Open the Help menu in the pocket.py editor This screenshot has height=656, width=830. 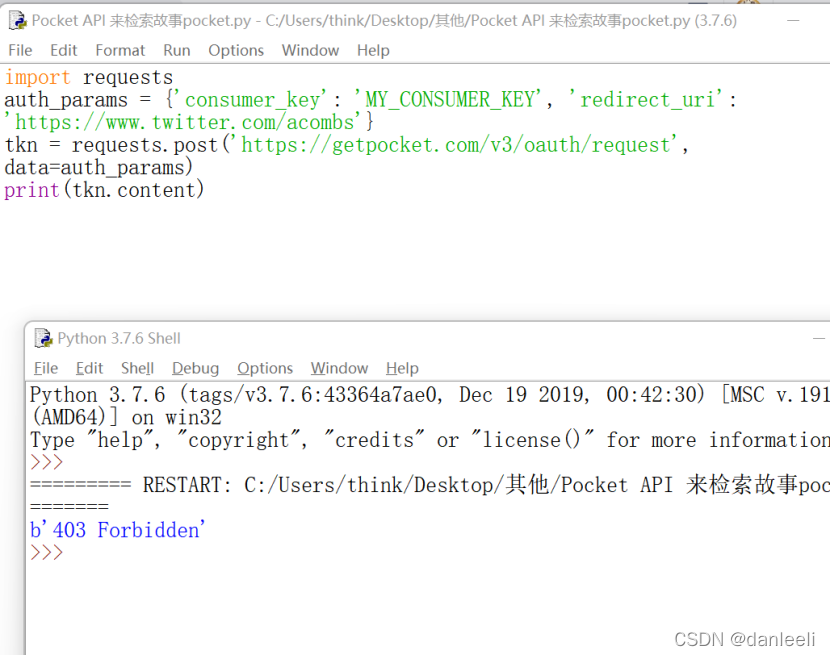coord(373,50)
